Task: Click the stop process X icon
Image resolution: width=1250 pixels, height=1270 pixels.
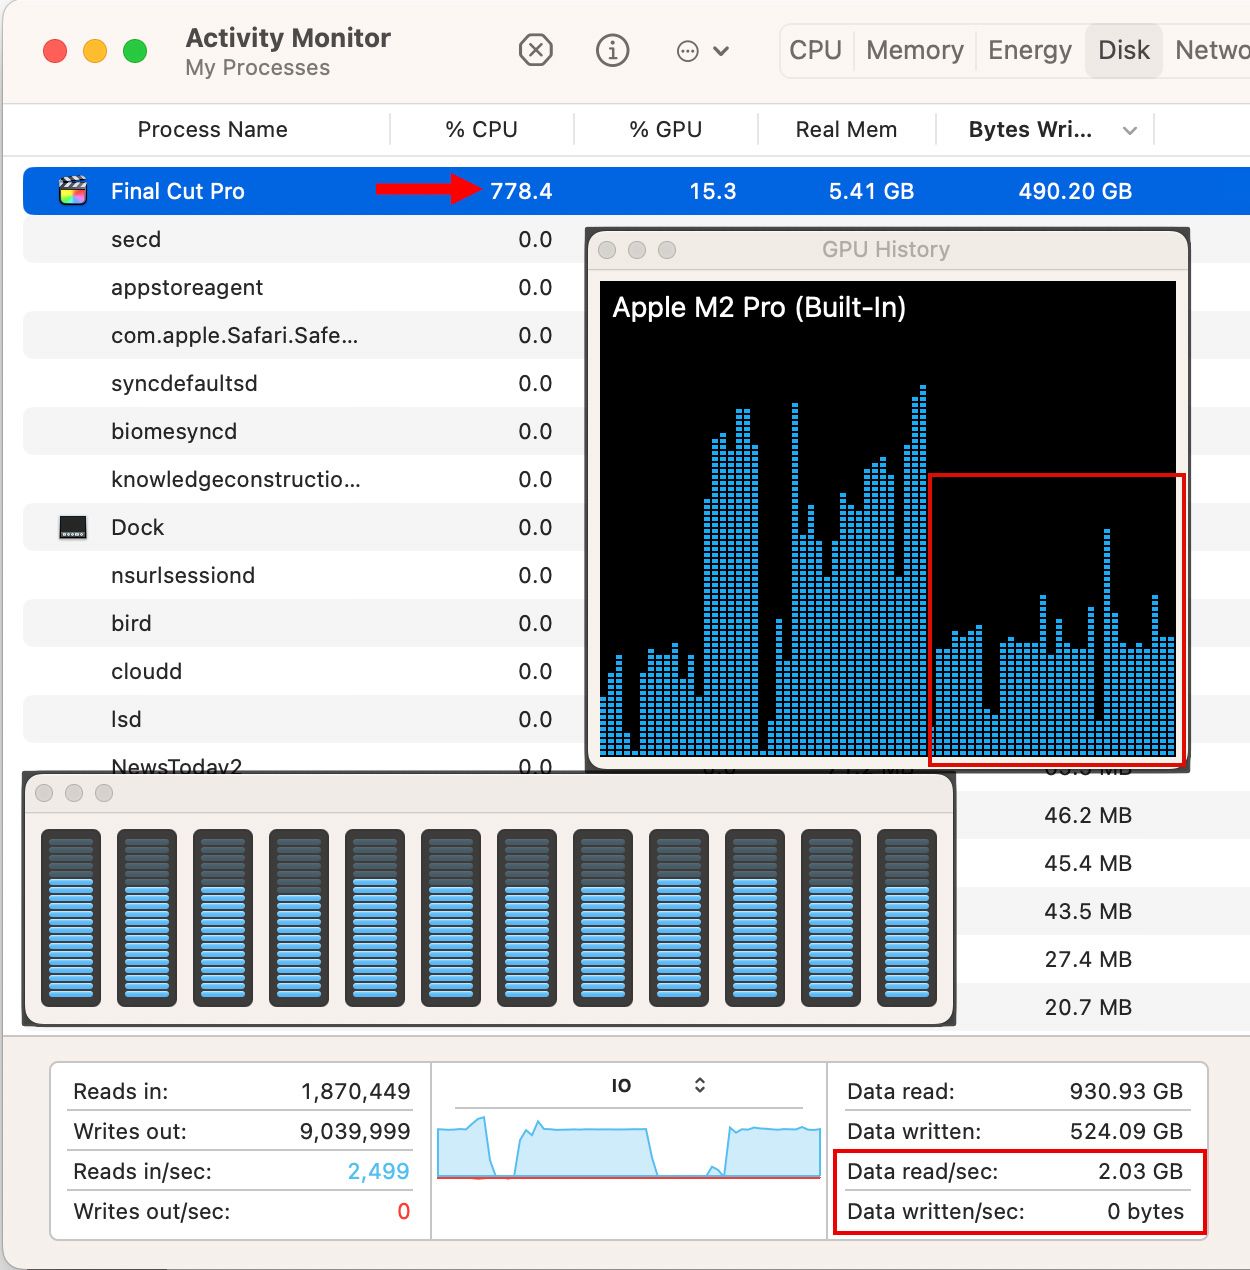Action: (536, 50)
